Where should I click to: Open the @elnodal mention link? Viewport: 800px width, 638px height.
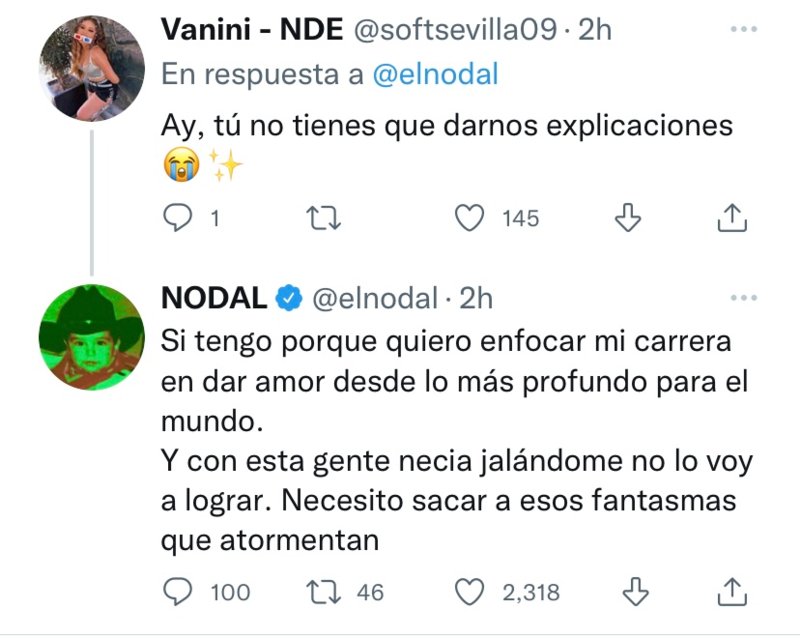435,74
